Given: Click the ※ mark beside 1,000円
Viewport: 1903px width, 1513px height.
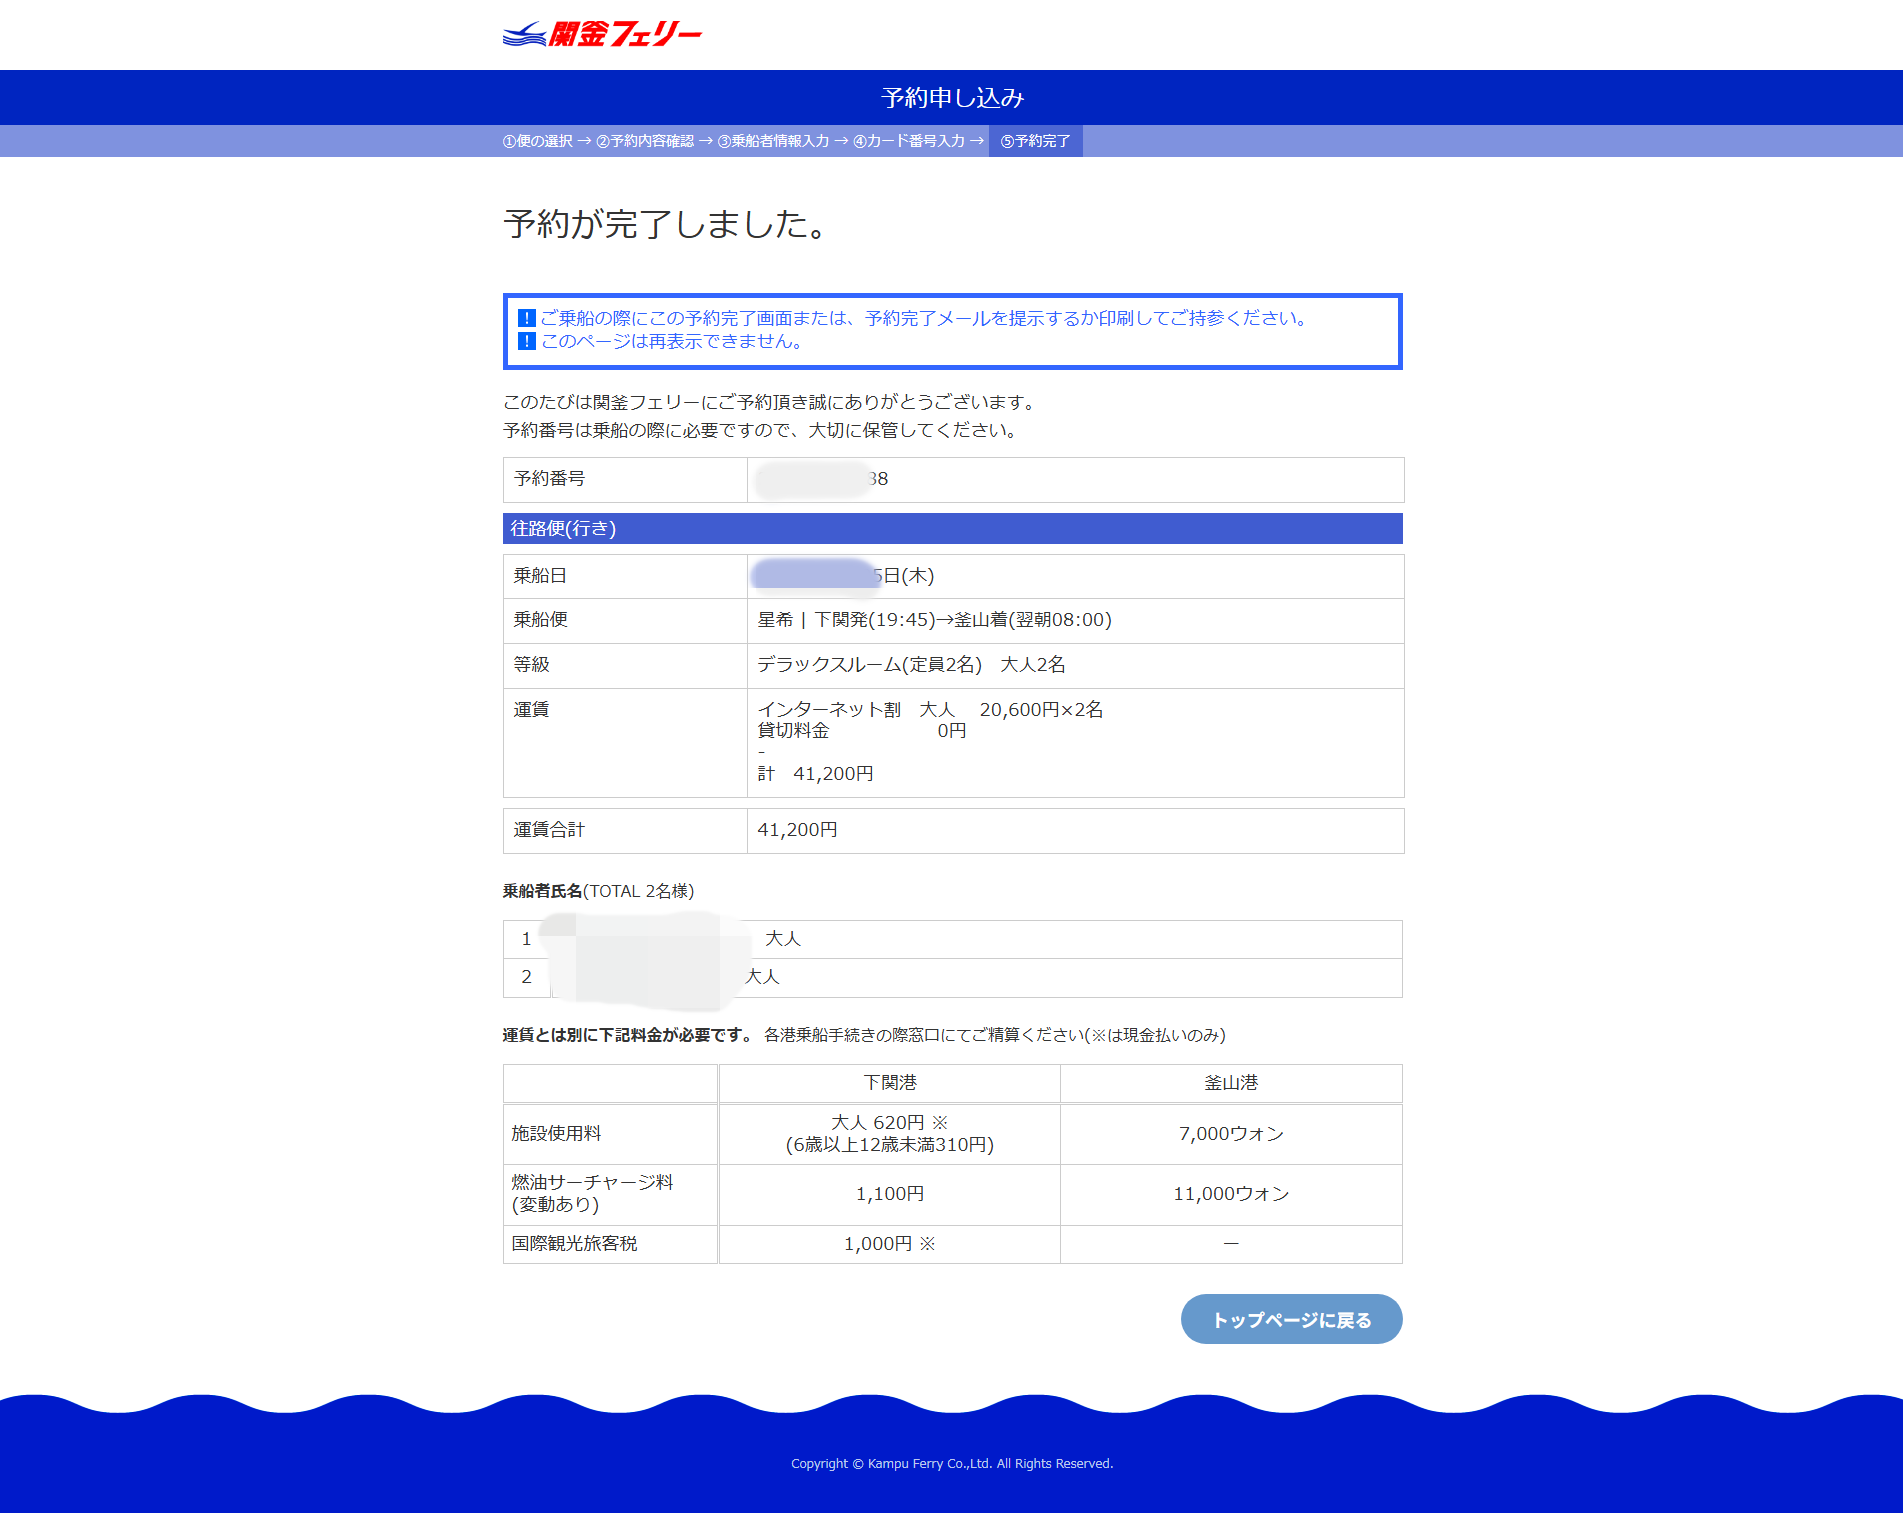Looking at the screenshot, I should coord(928,1243).
